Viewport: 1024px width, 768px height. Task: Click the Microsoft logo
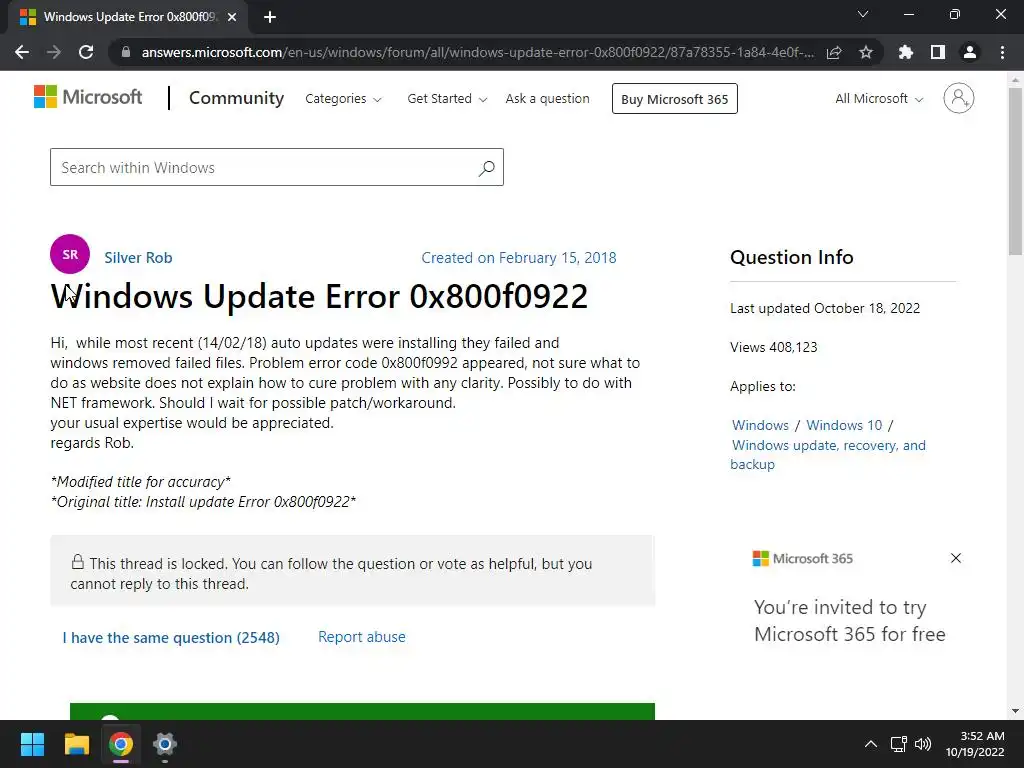tap(88, 97)
